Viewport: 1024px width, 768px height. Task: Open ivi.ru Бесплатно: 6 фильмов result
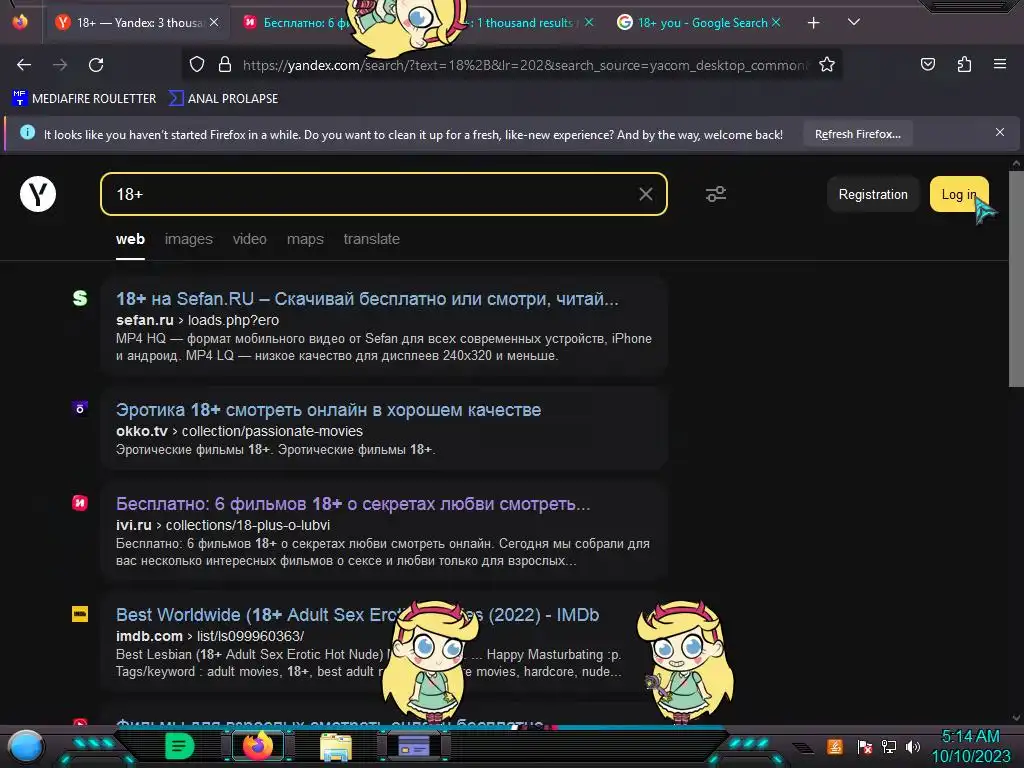pyautogui.click(x=353, y=504)
